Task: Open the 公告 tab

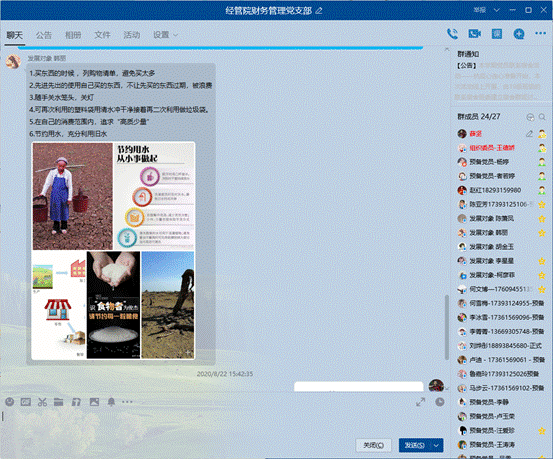Action: (44, 35)
